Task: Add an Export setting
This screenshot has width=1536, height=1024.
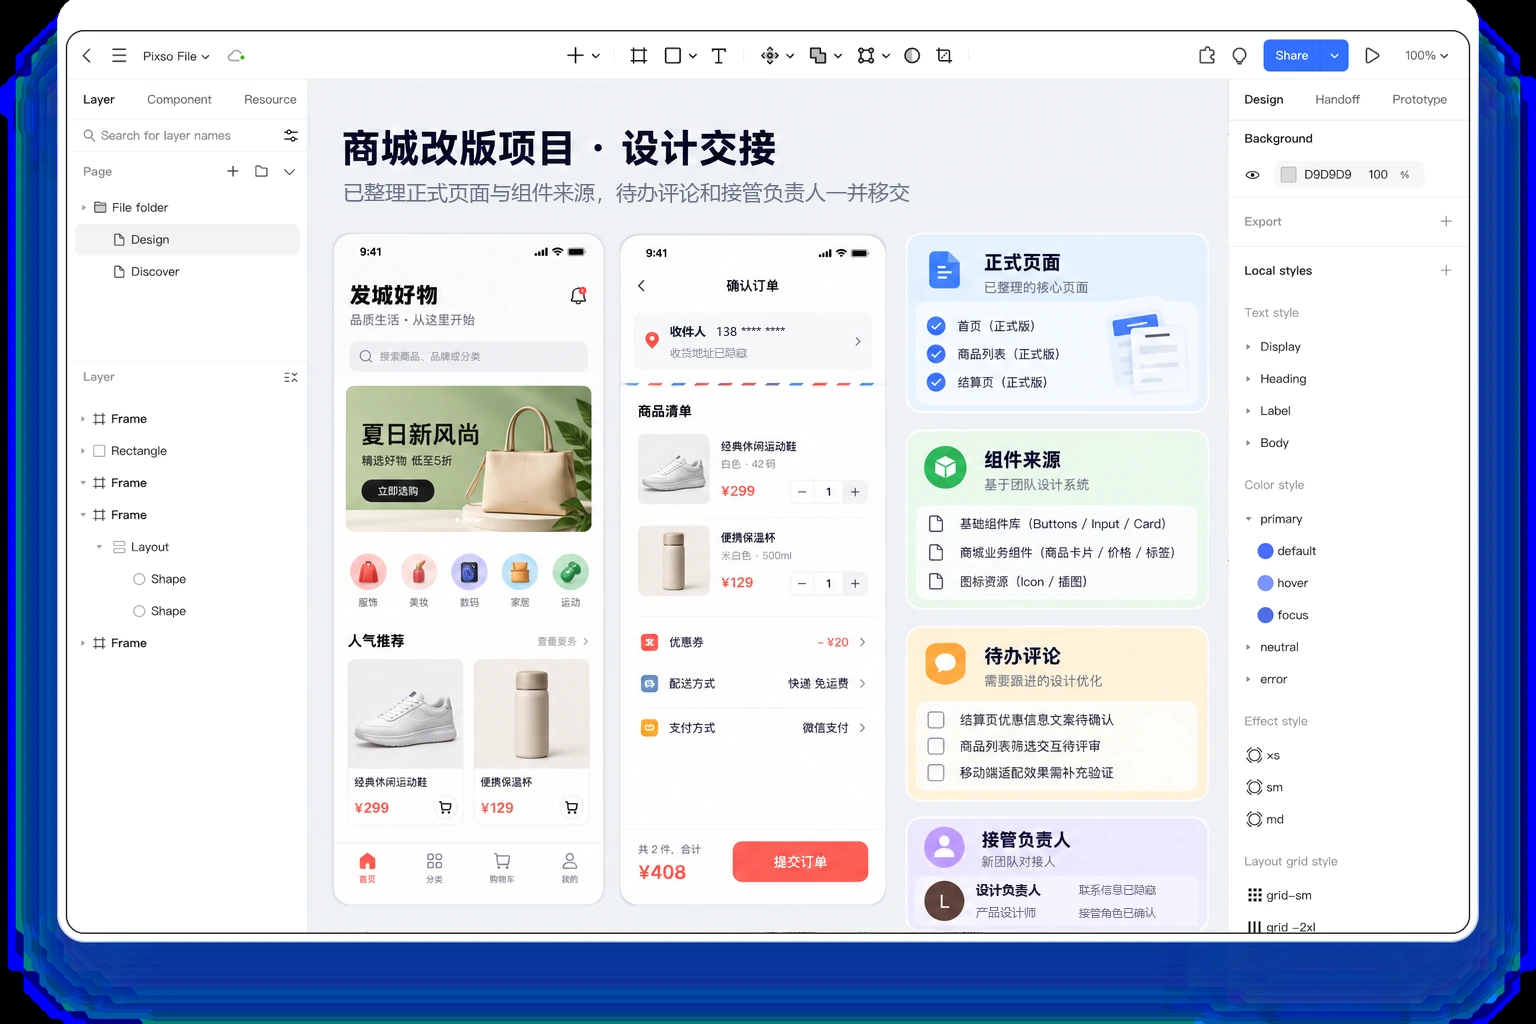Action: pos(1445,221)
